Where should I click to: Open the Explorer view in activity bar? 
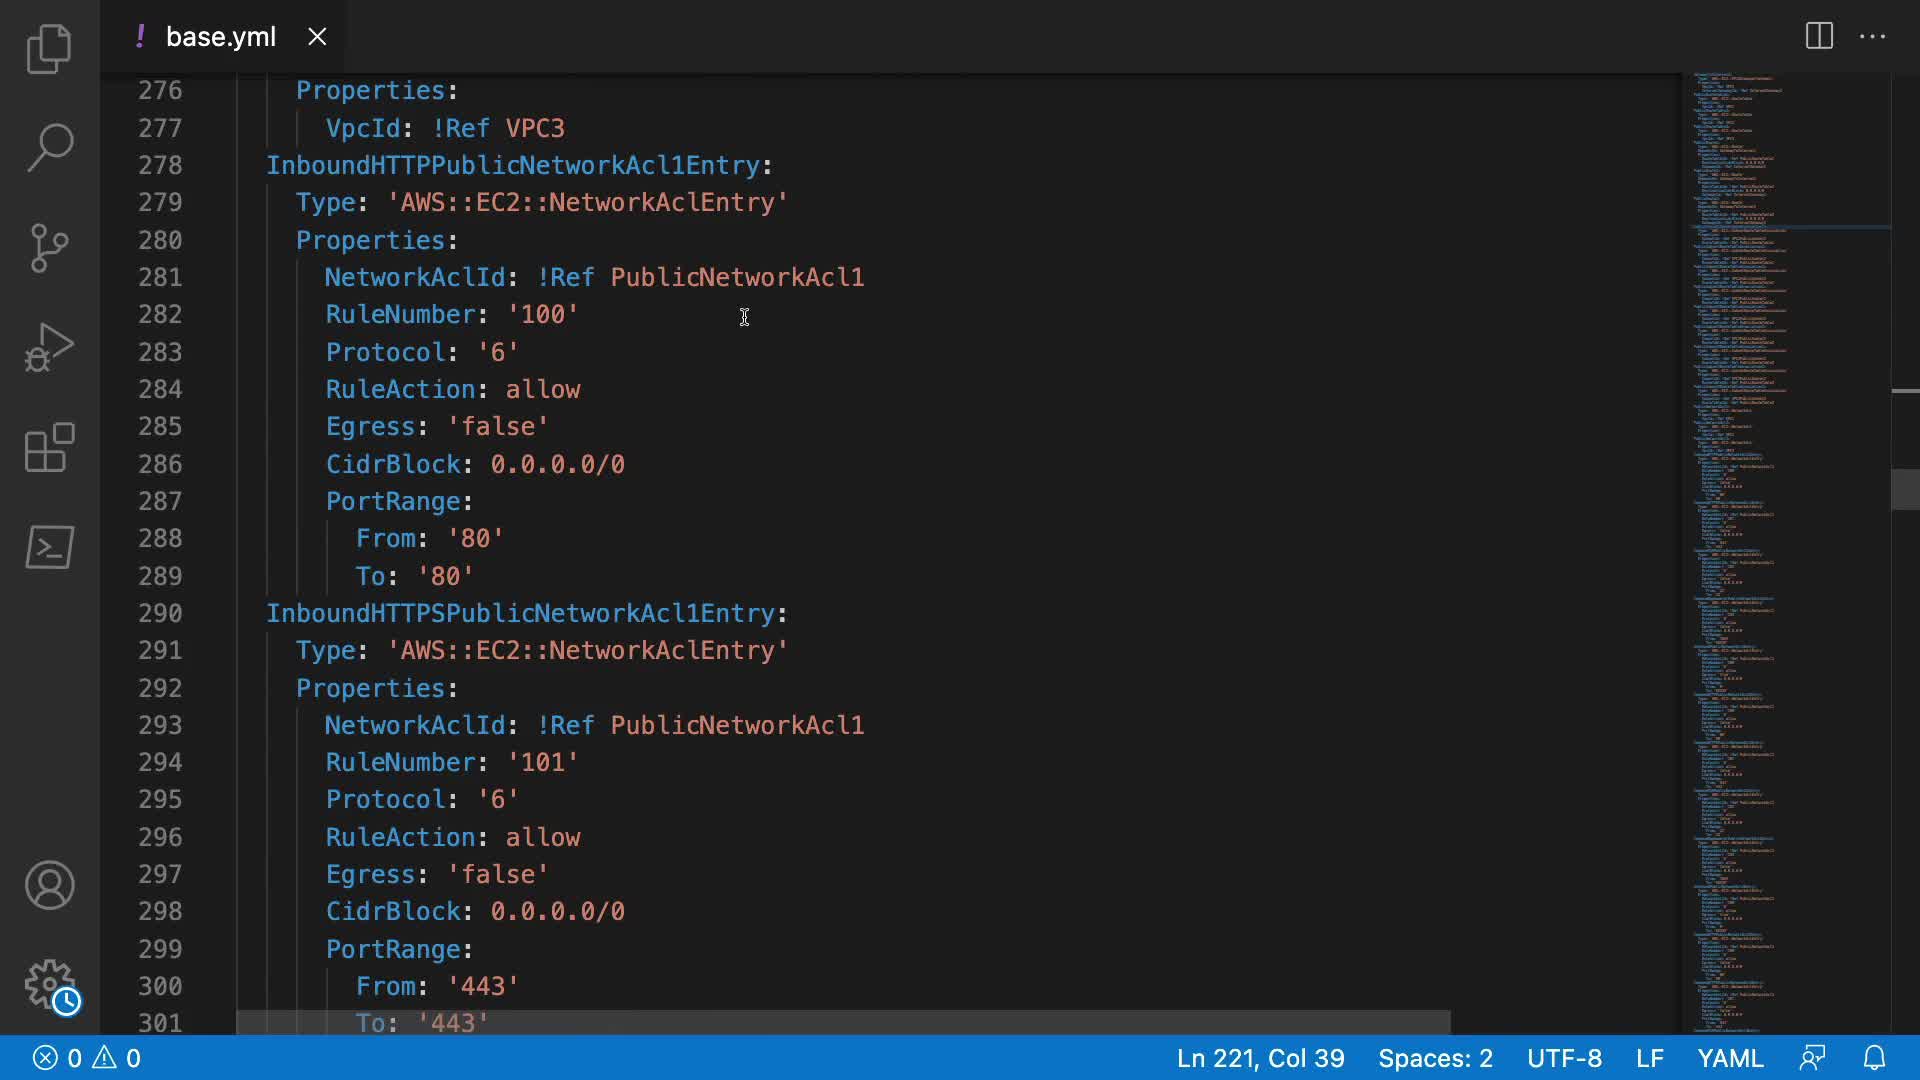coord(49,48)
